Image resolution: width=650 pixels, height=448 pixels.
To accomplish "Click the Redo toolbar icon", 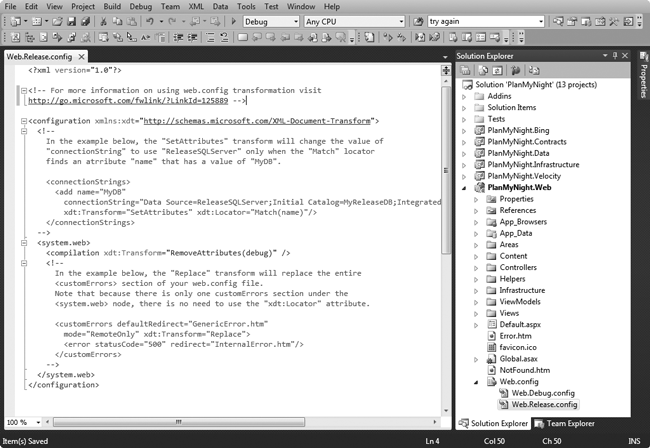I will (x=172, y=22).
